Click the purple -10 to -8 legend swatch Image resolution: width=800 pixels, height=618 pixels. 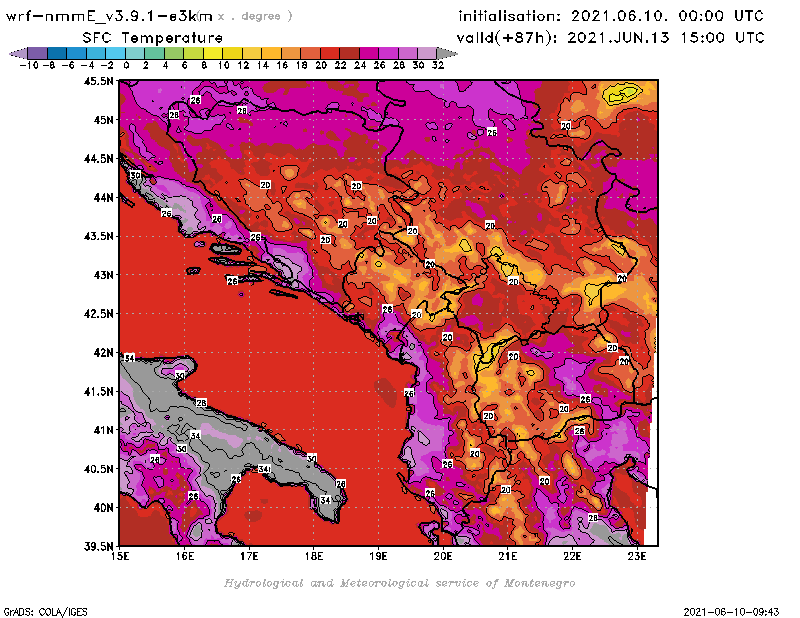click(x=38, y=53)
